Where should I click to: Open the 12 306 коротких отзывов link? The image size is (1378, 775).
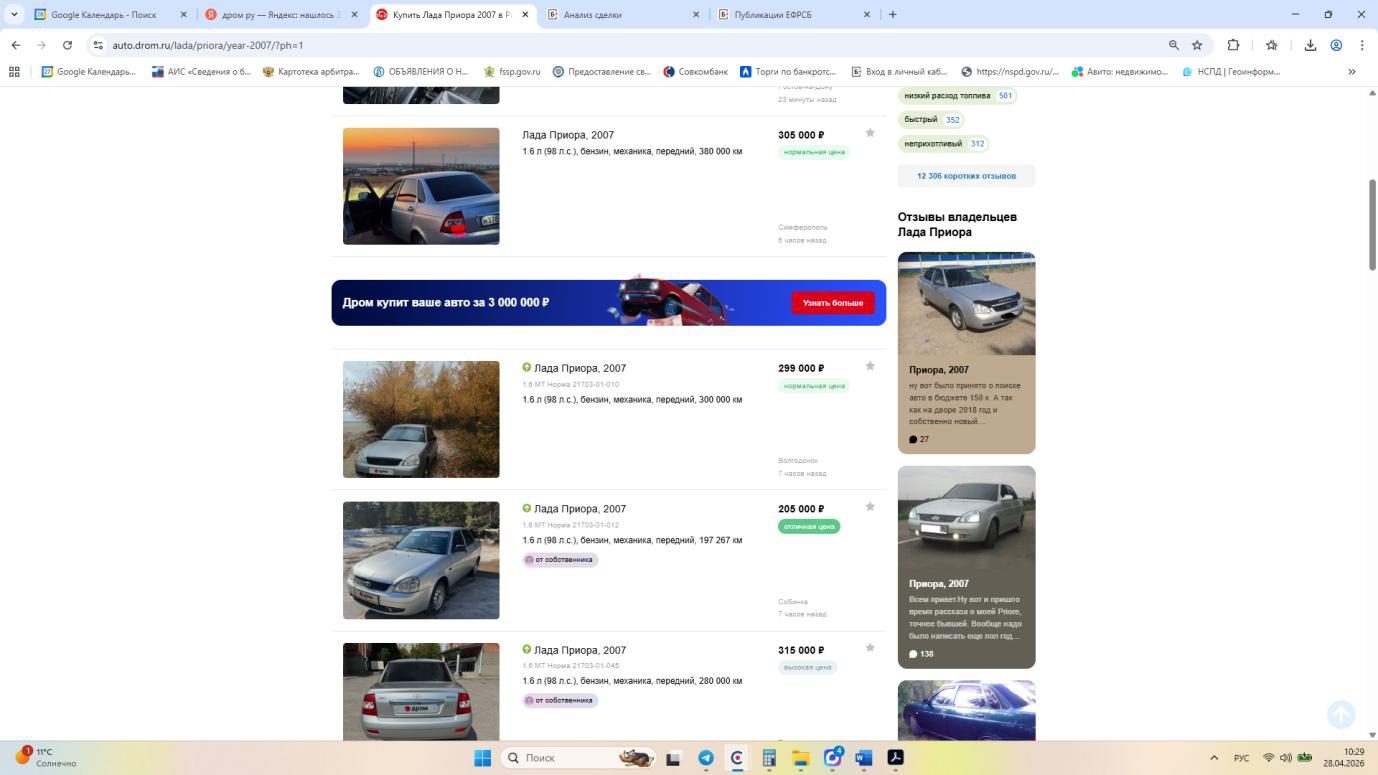[x=966, y=176]
